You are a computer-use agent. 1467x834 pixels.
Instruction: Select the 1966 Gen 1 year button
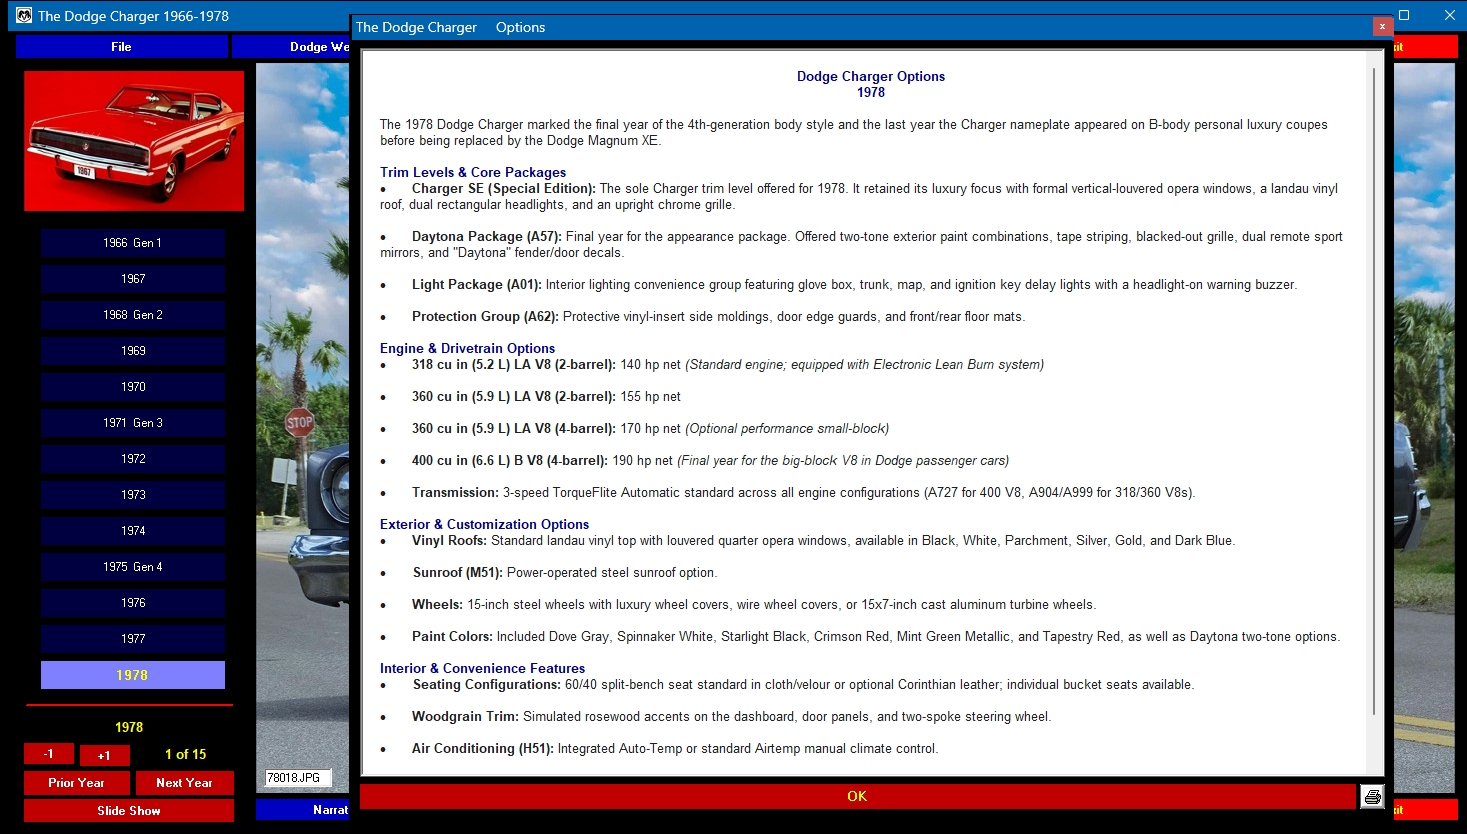point(133,243)
